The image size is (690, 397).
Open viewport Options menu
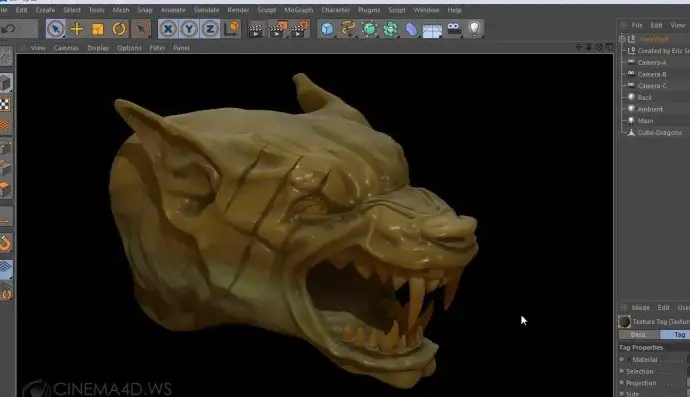(x=129, y=48)
